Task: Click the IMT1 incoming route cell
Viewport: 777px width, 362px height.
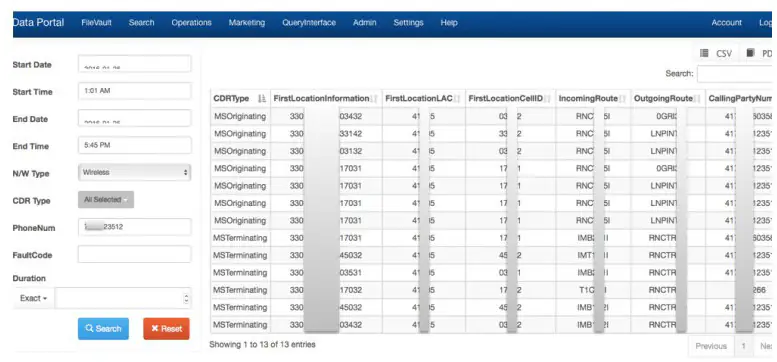Action: pyautogui.click(x=593, y=255)
